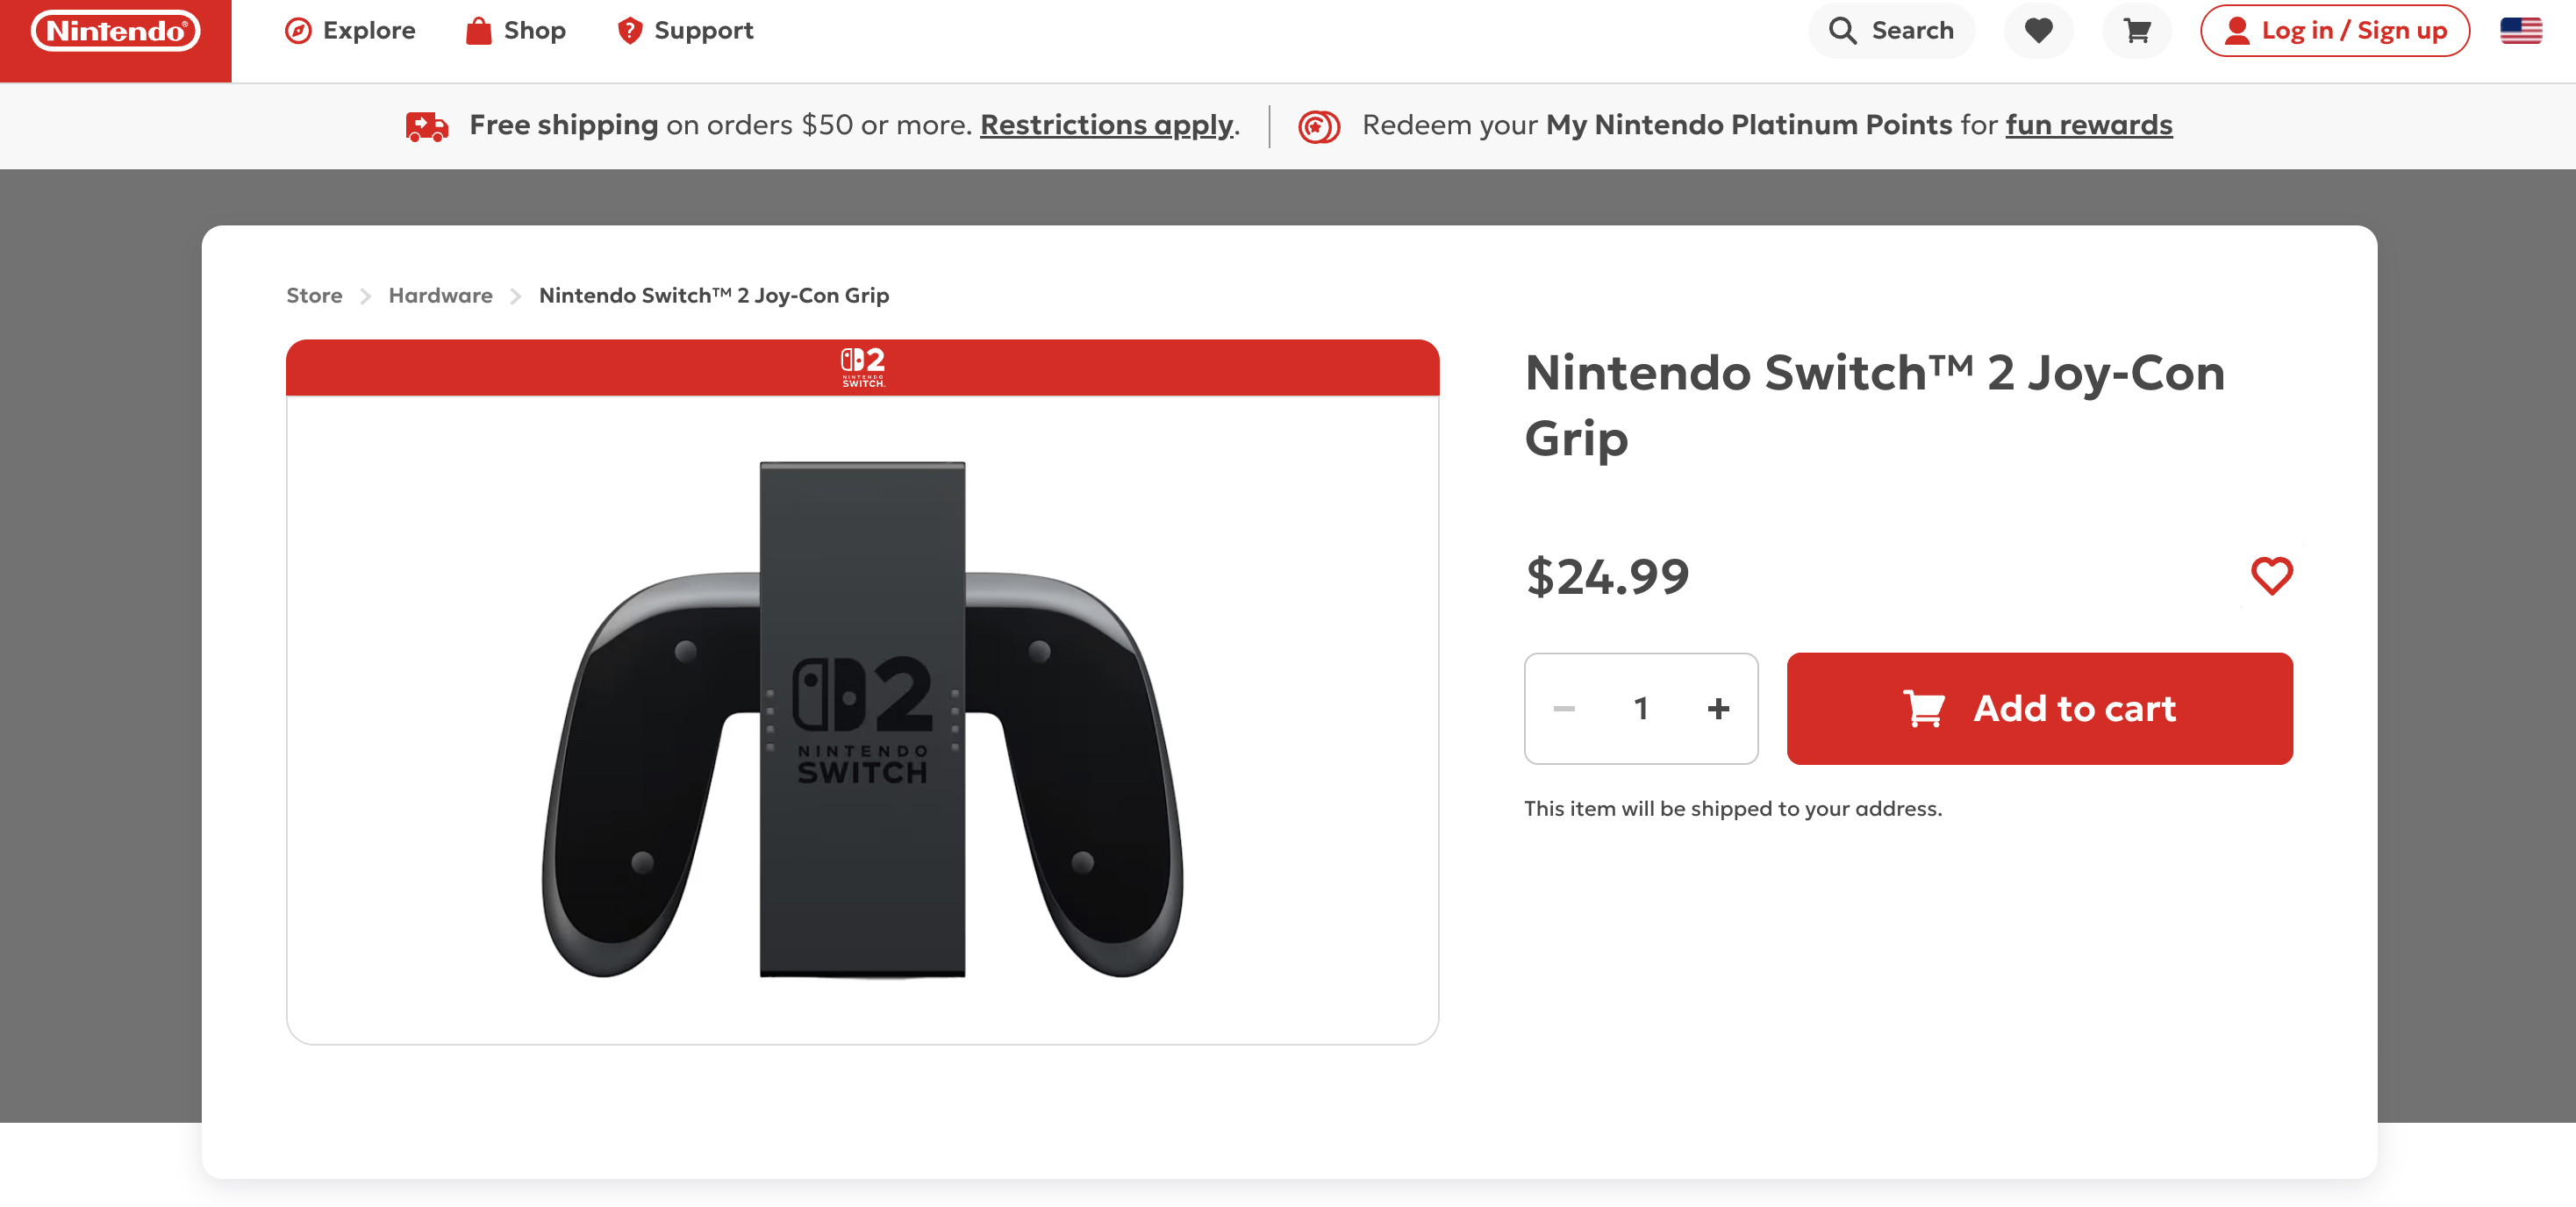2576x1207 pixels.
Task: Open the Explore menu
Action: click(x=350, y=31)
